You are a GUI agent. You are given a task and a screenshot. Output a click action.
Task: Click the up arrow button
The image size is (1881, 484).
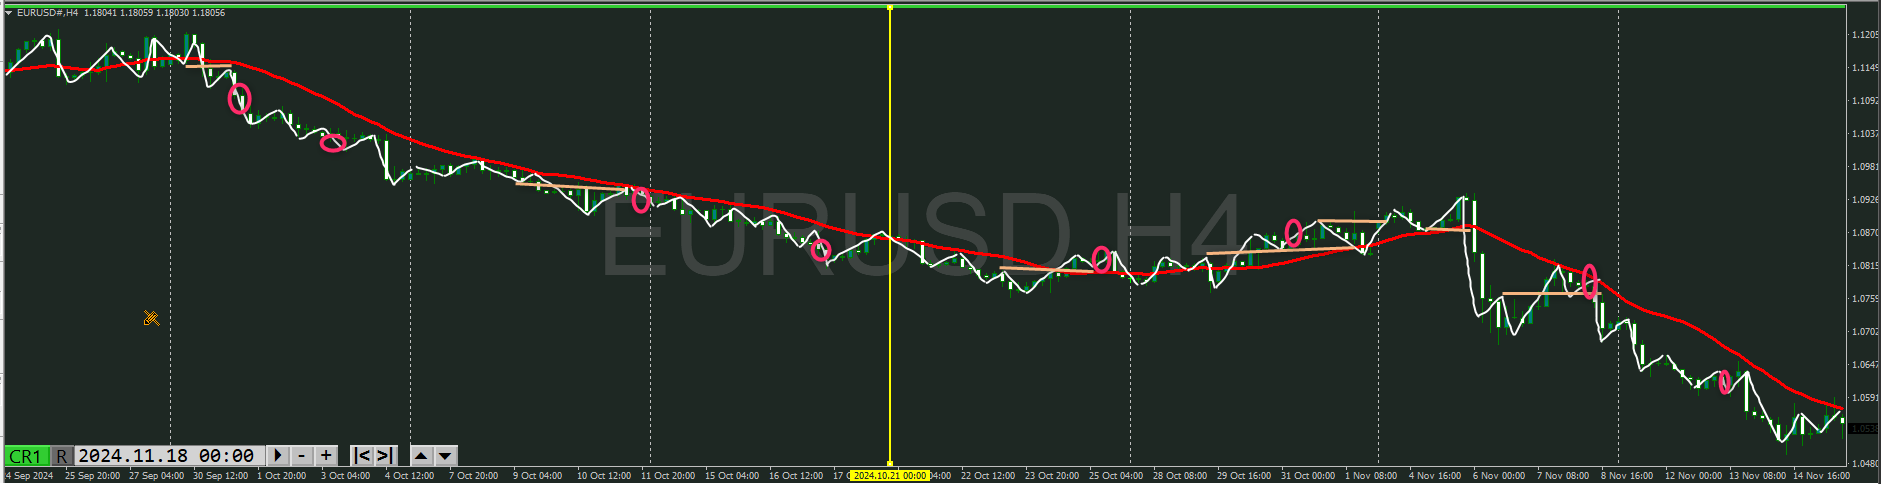[422, 456]
